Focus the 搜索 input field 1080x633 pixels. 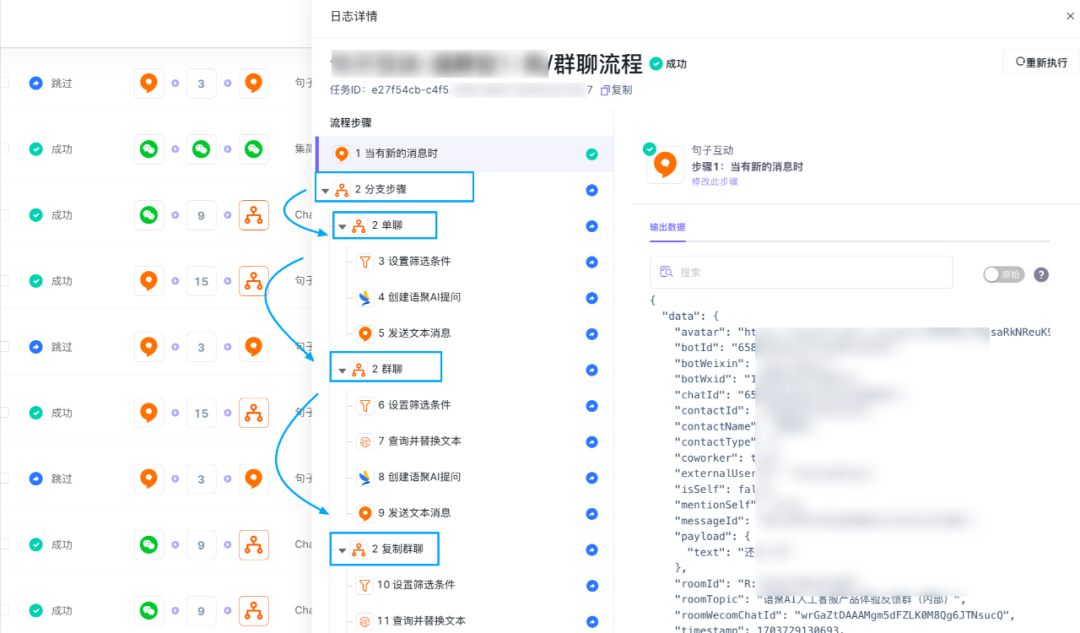pos(801,272)
